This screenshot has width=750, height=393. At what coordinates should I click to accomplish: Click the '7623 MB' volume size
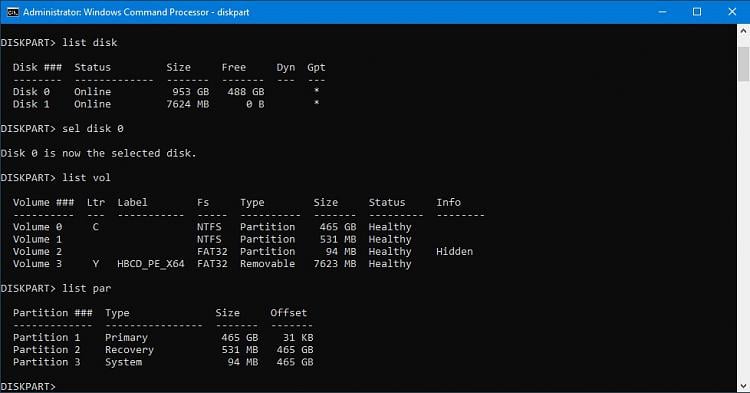[335, 264]
